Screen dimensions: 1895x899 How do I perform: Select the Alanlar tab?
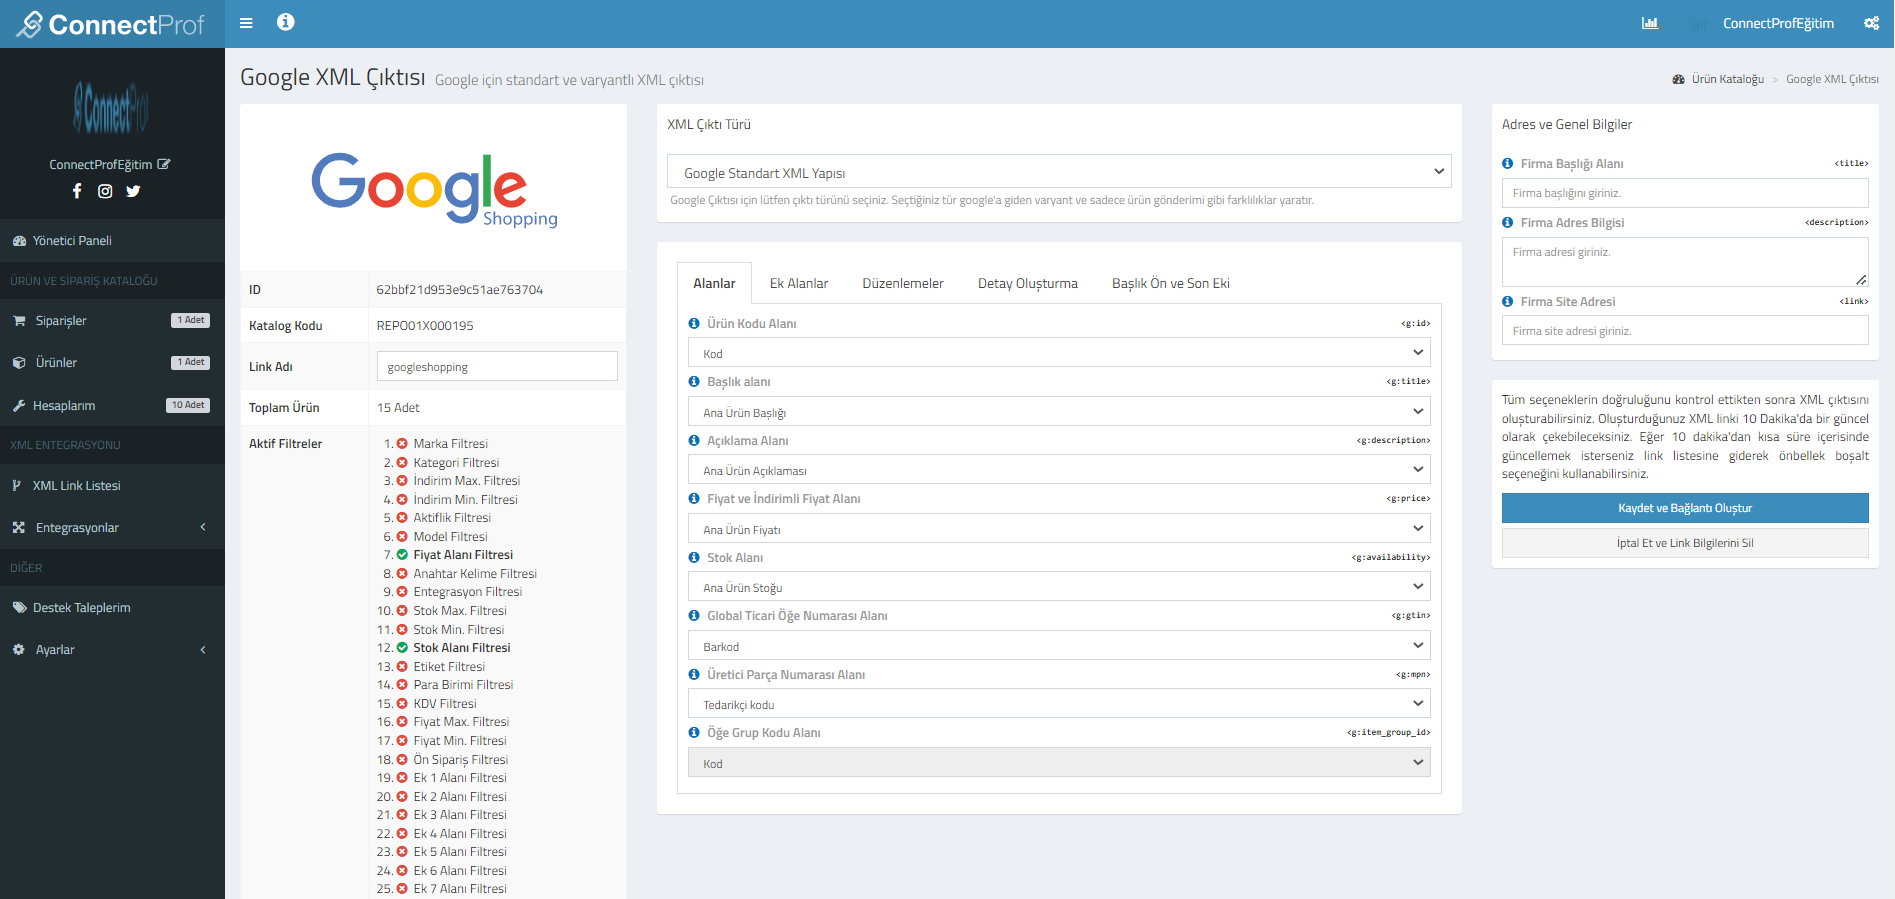(x=714, y=283)
